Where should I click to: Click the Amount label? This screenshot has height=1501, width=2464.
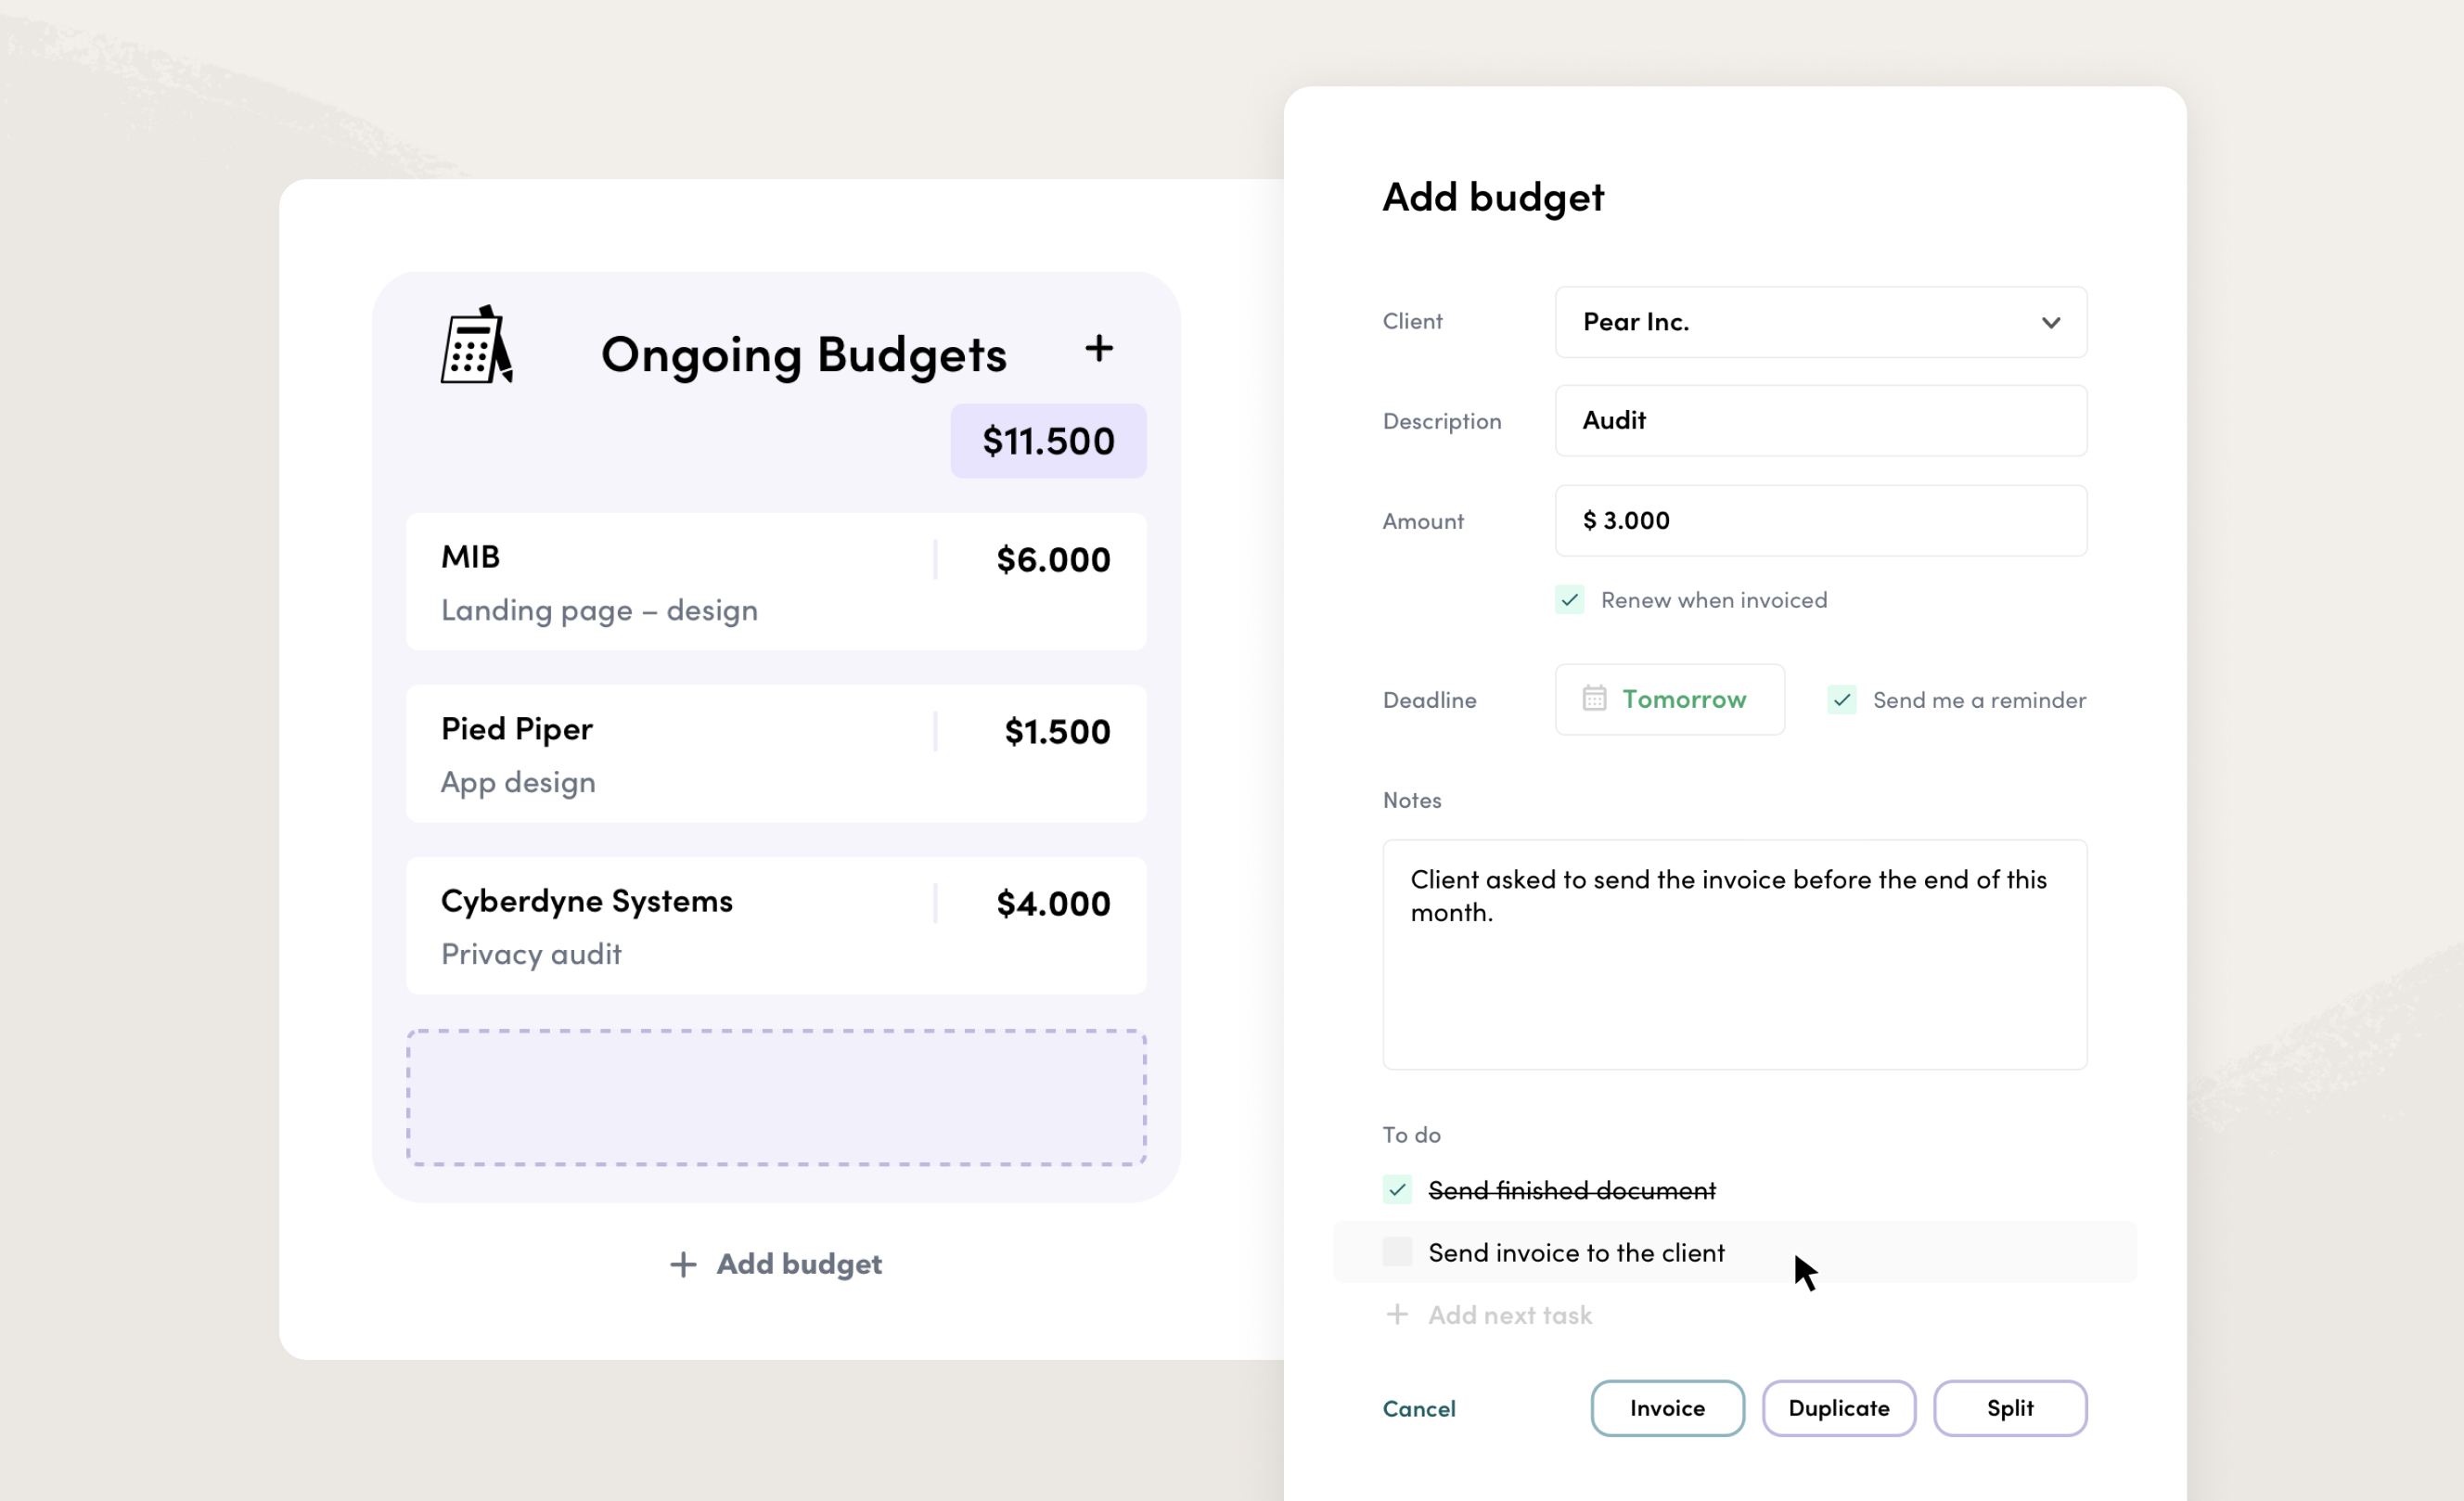coord(1422,521)
